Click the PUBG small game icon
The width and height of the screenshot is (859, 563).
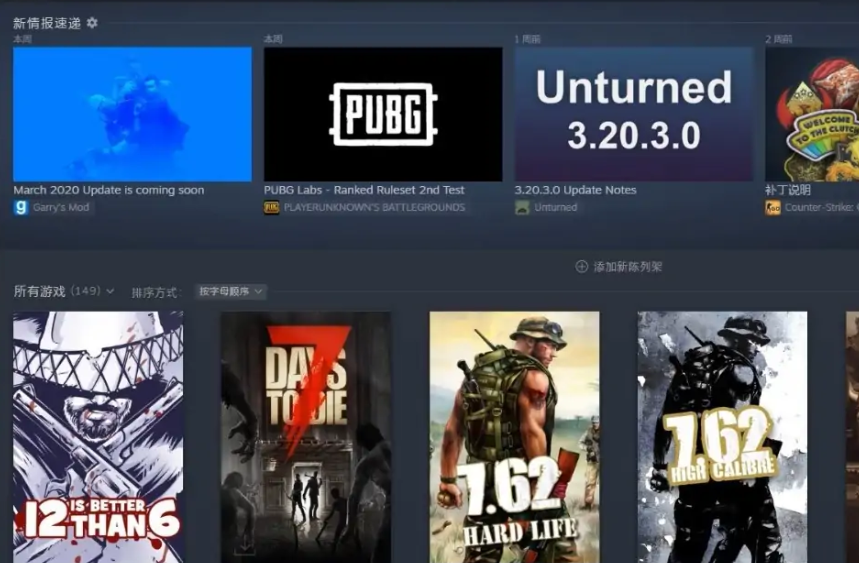(x=271, y=208)
